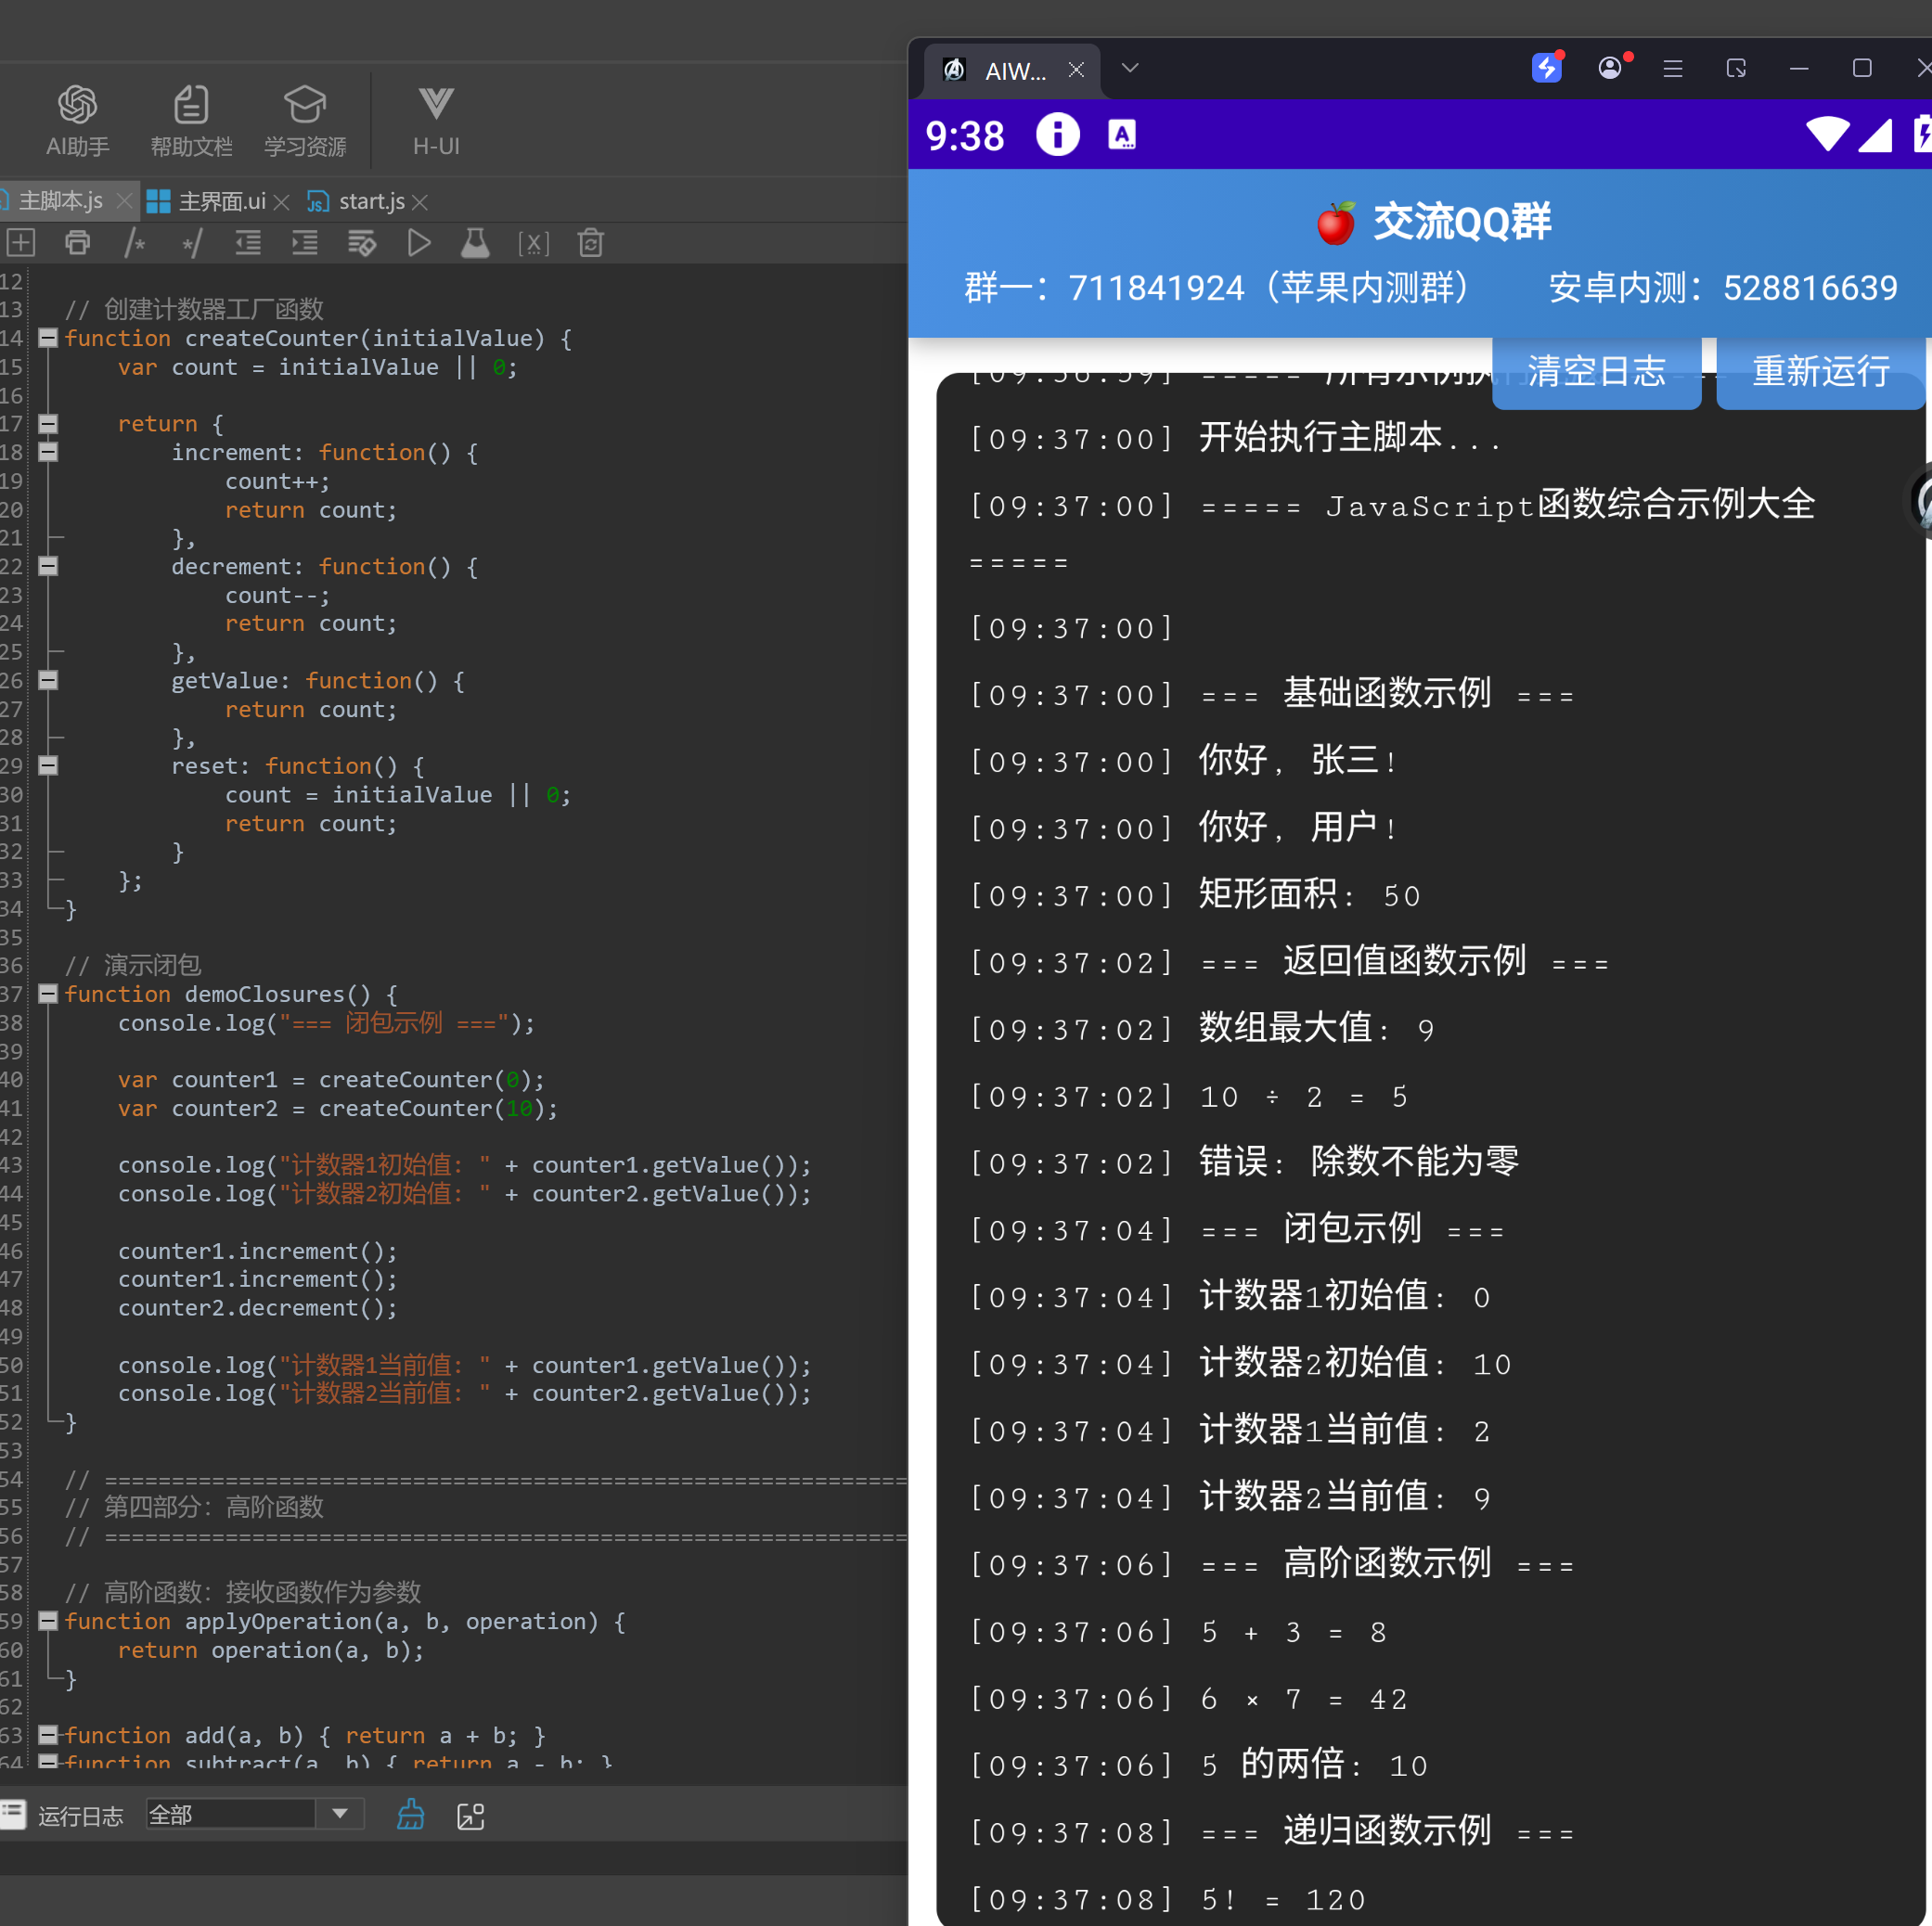Image resolution: width=1932 pixels, height=1926 pixels.
Task: Fold the applyOperation function block
Action: pos(47,1621)
